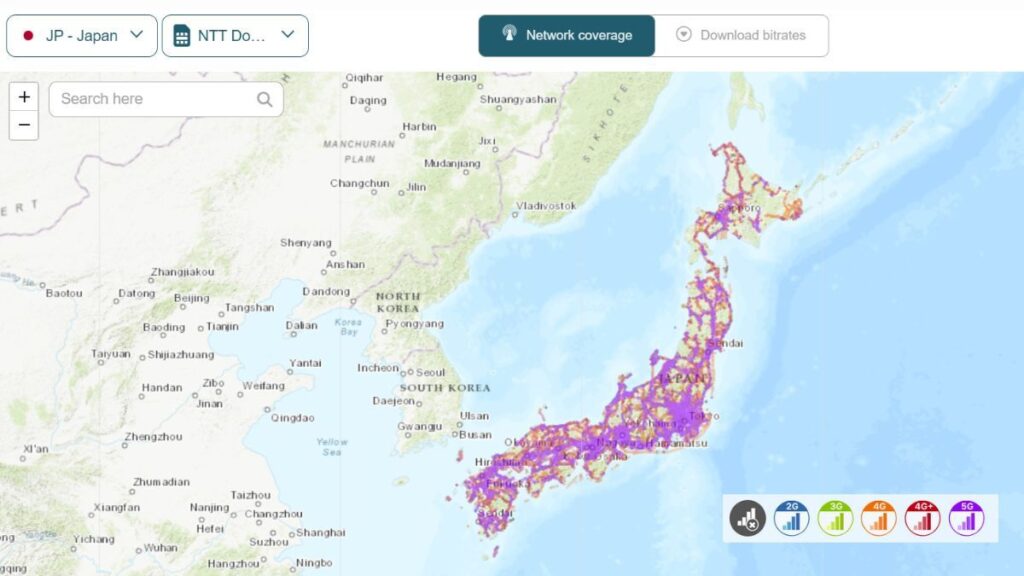Select the 4G+ coverage legend icon

[924, 519]
